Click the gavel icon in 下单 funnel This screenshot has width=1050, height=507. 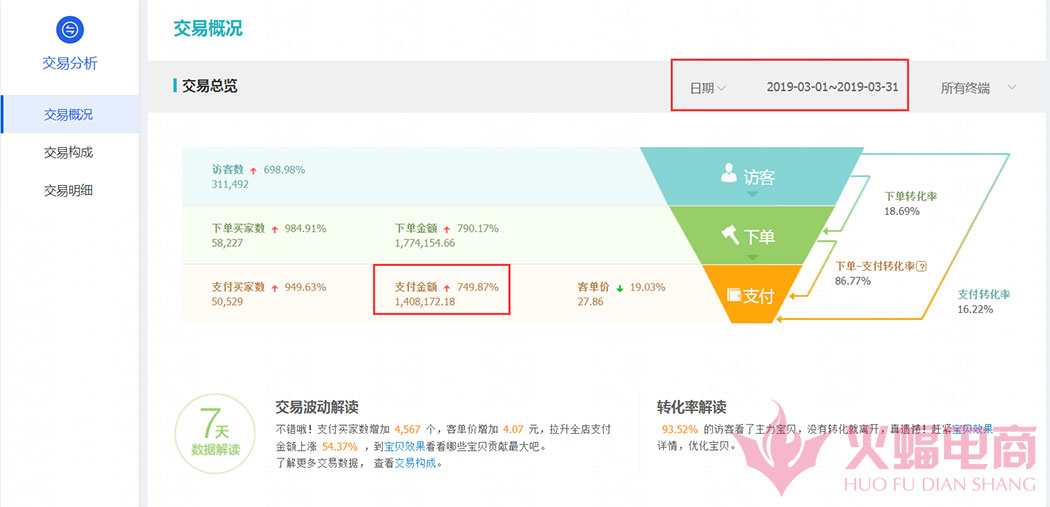[730, 235]
